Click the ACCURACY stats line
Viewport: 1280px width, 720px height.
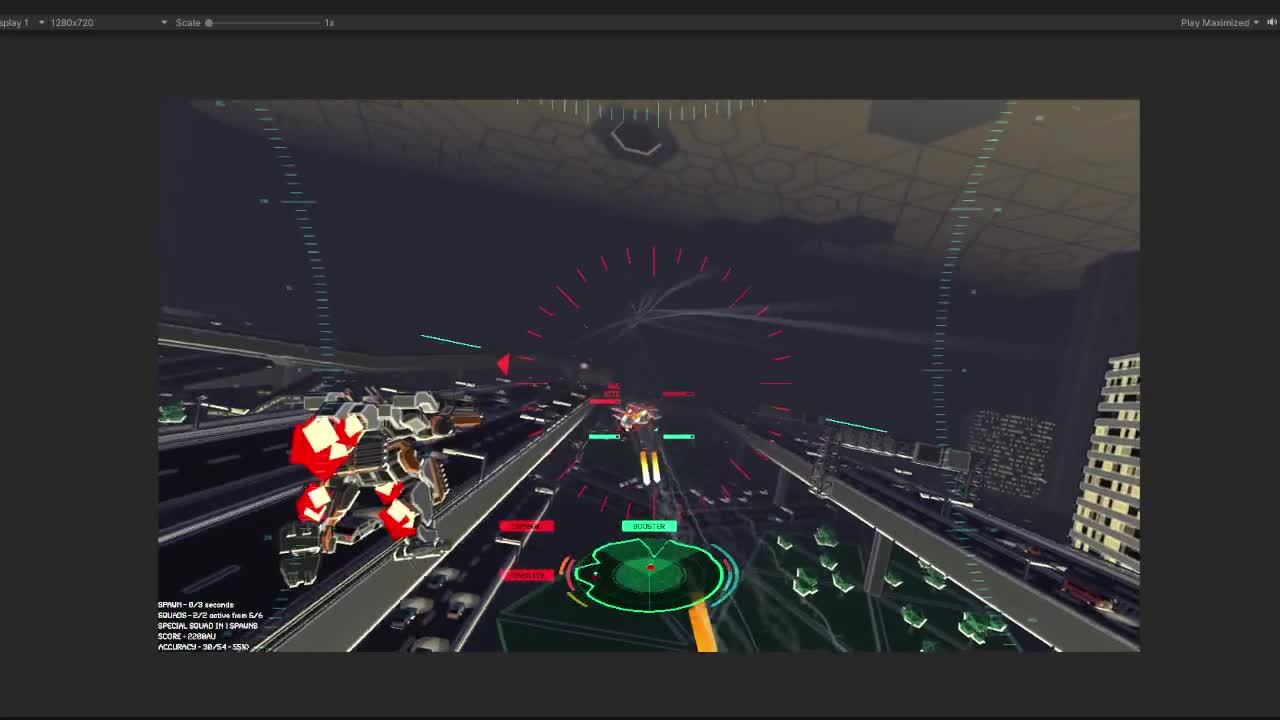203,647
